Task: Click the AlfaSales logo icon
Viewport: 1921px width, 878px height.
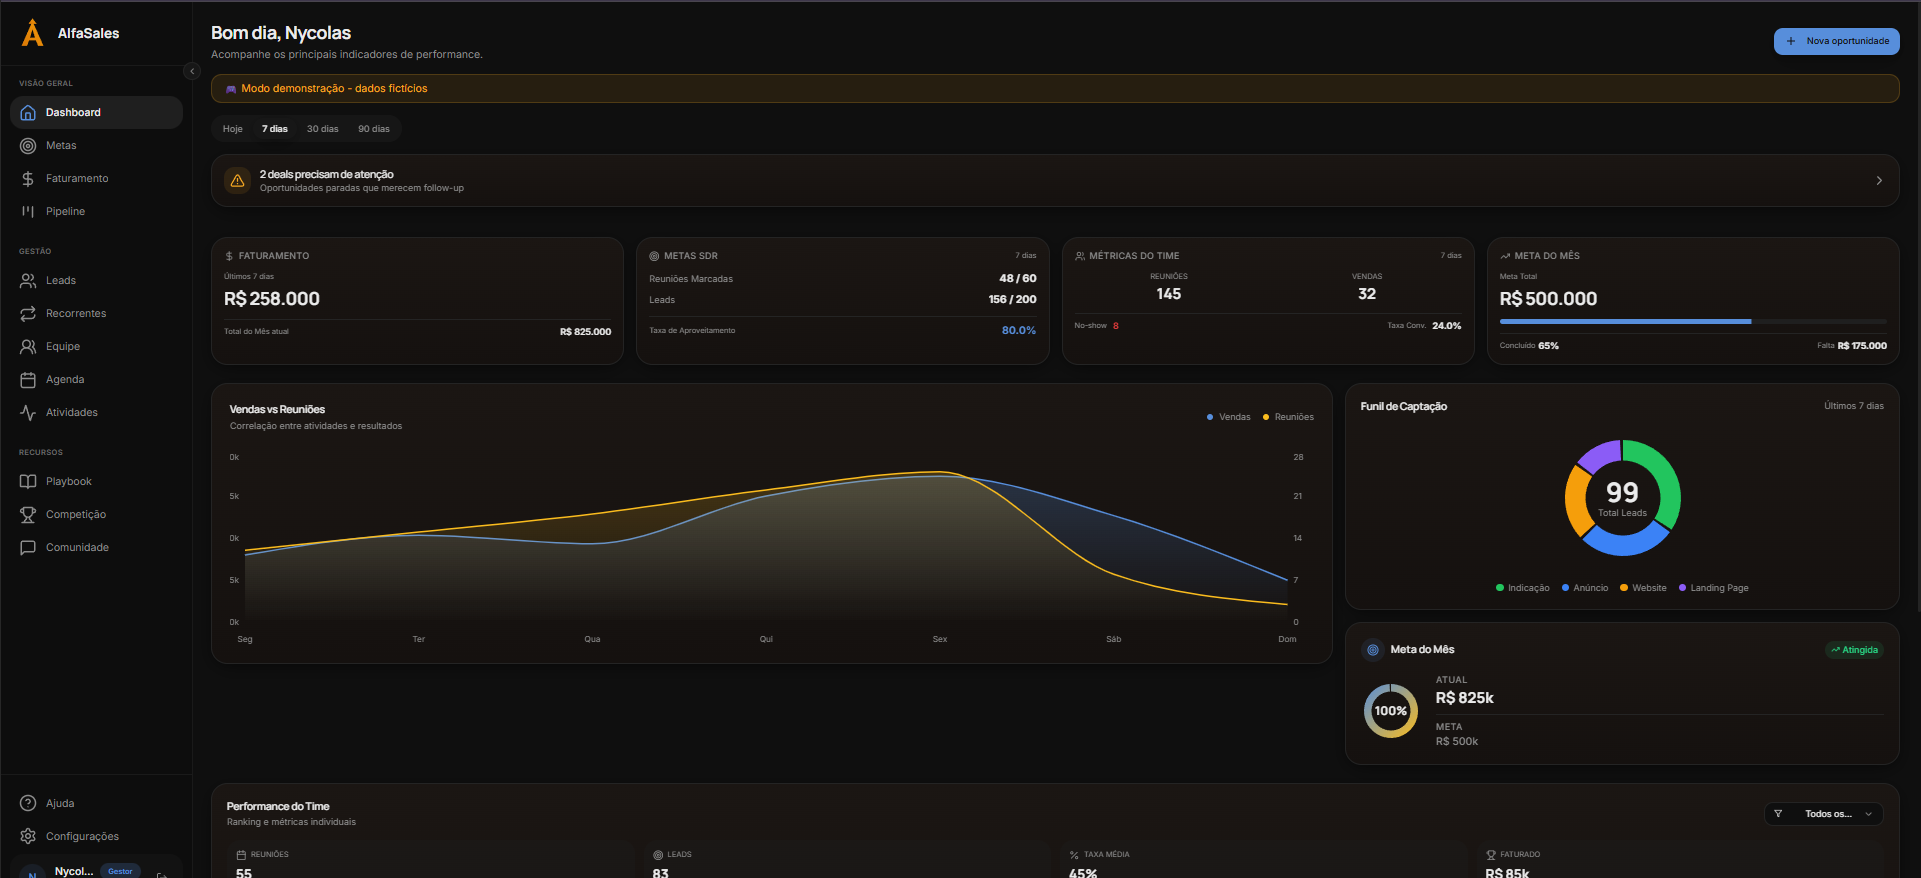Action: pyautogui.click(x=32, y=33)
